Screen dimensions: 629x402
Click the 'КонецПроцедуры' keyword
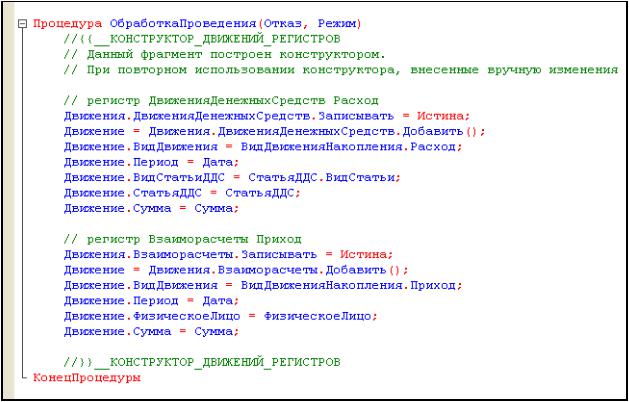(x=87, y=378)
